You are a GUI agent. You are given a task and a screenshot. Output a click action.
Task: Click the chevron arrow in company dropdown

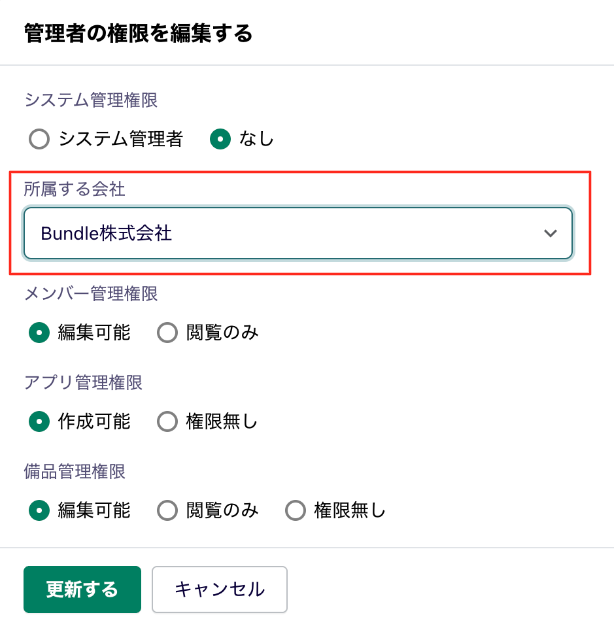point(550,233)
